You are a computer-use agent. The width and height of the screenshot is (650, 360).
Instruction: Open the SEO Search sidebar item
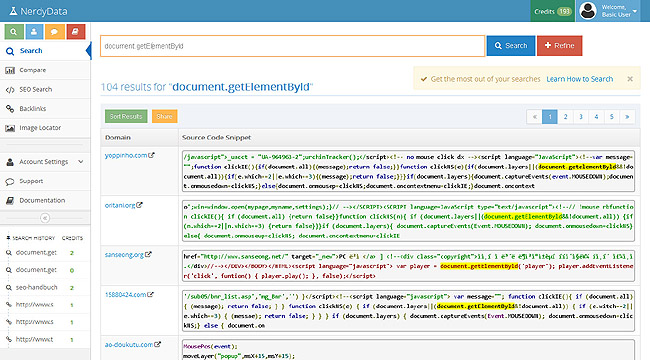click(x=45, y=89)
